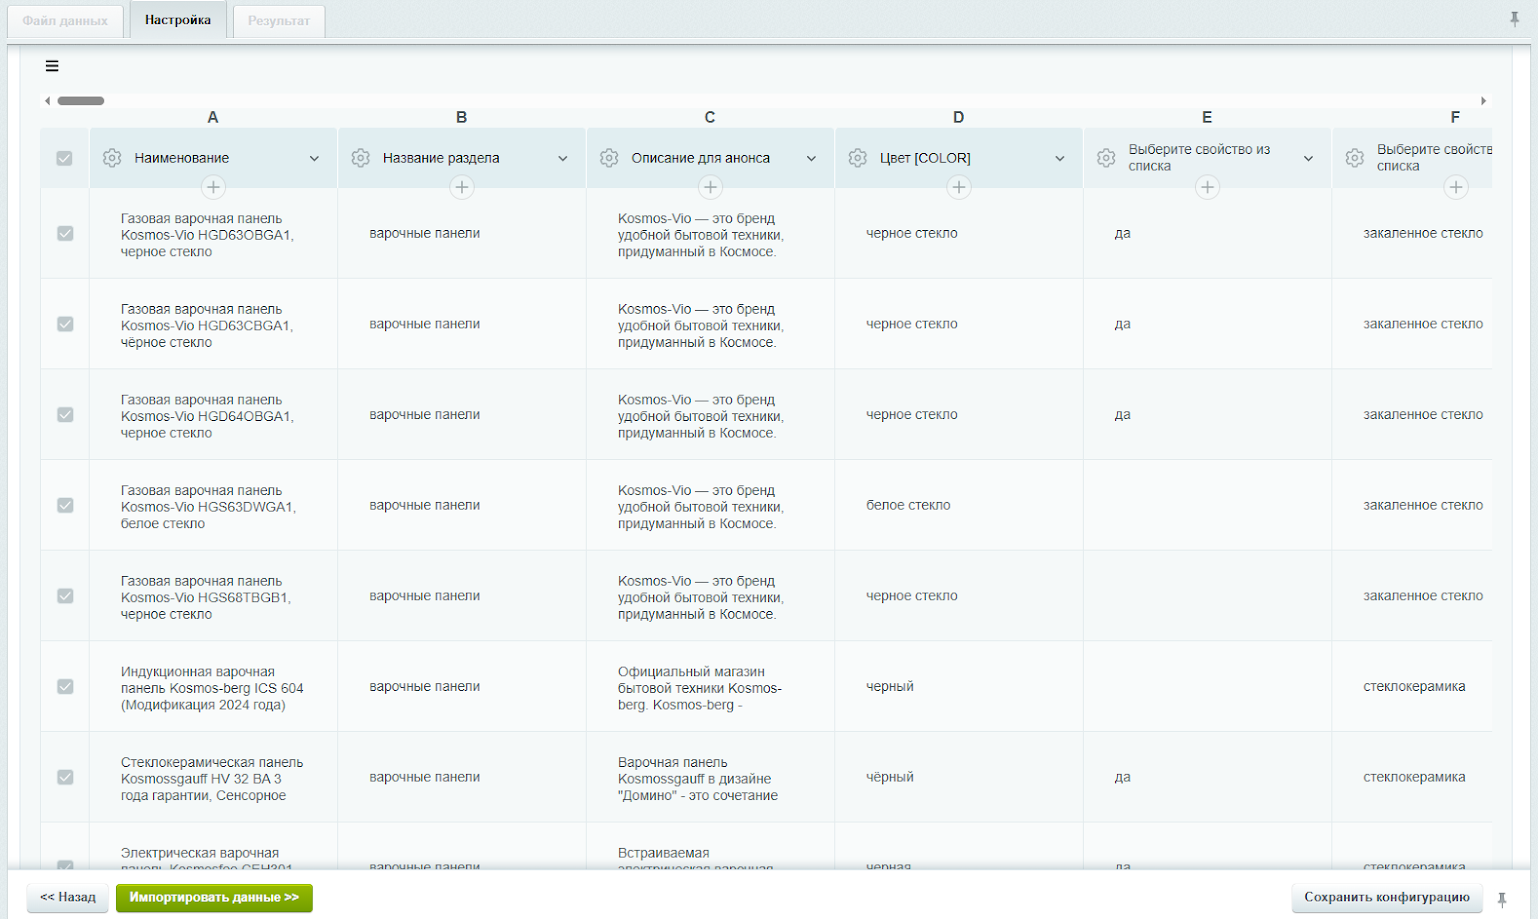Uncheck row Kosmos-Vio HGD64OBGA1

point(65,415)
